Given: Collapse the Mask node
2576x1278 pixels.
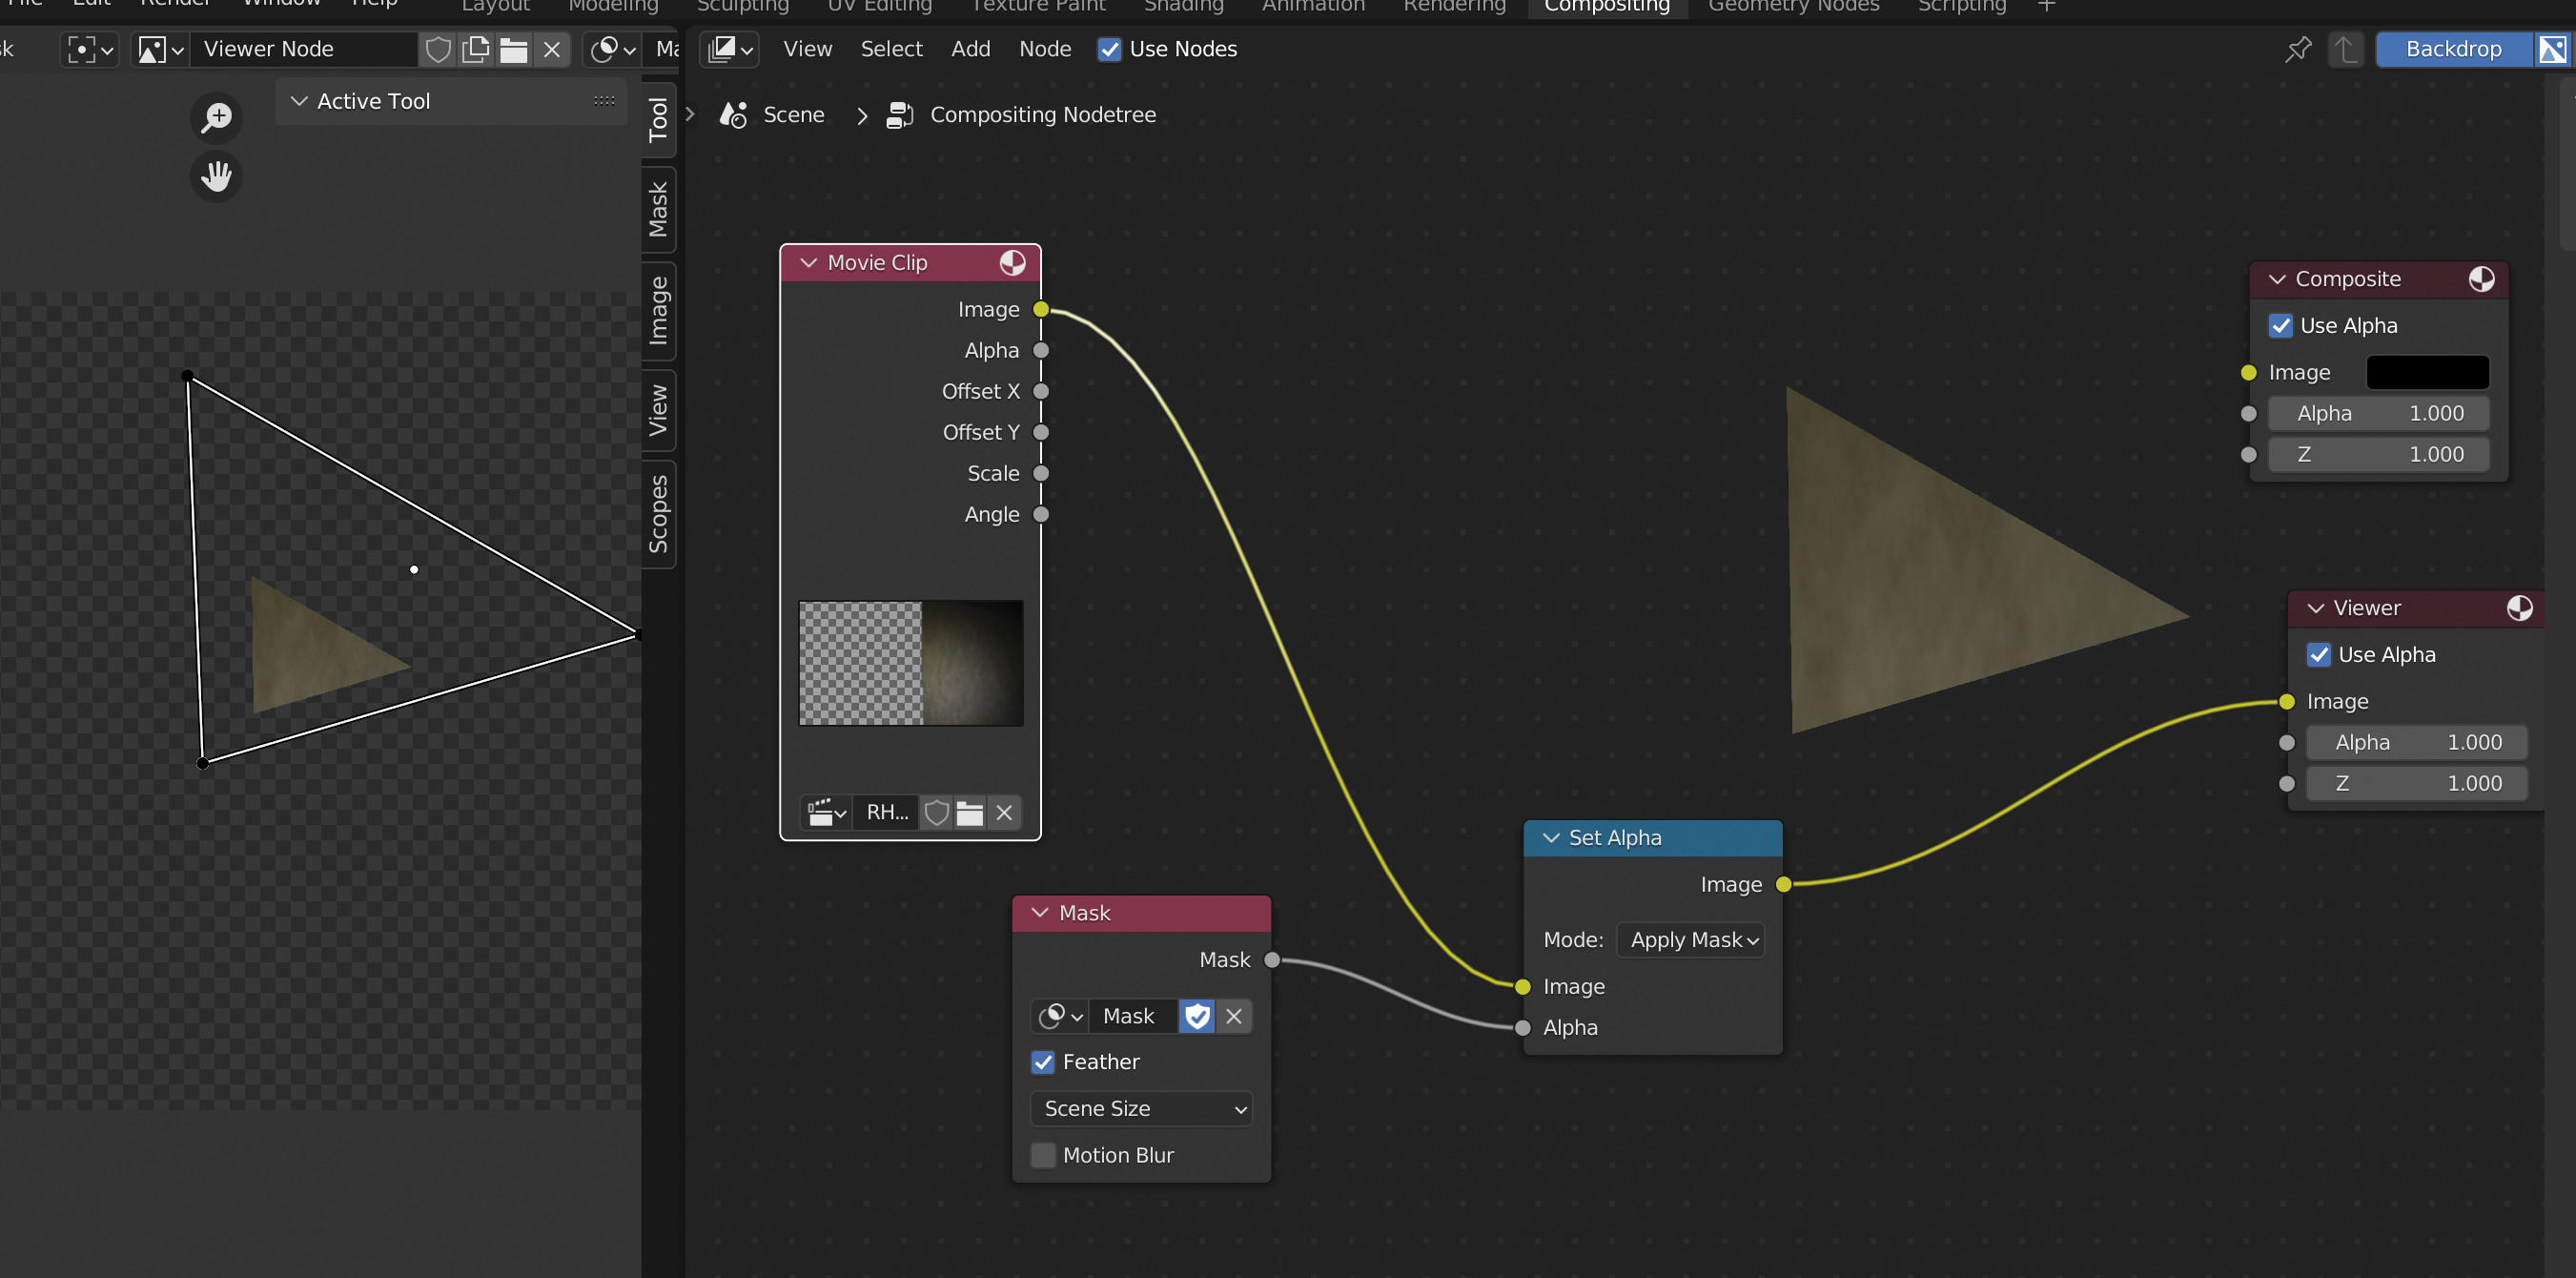Looking at the screenshot, I should point(1040,914).
